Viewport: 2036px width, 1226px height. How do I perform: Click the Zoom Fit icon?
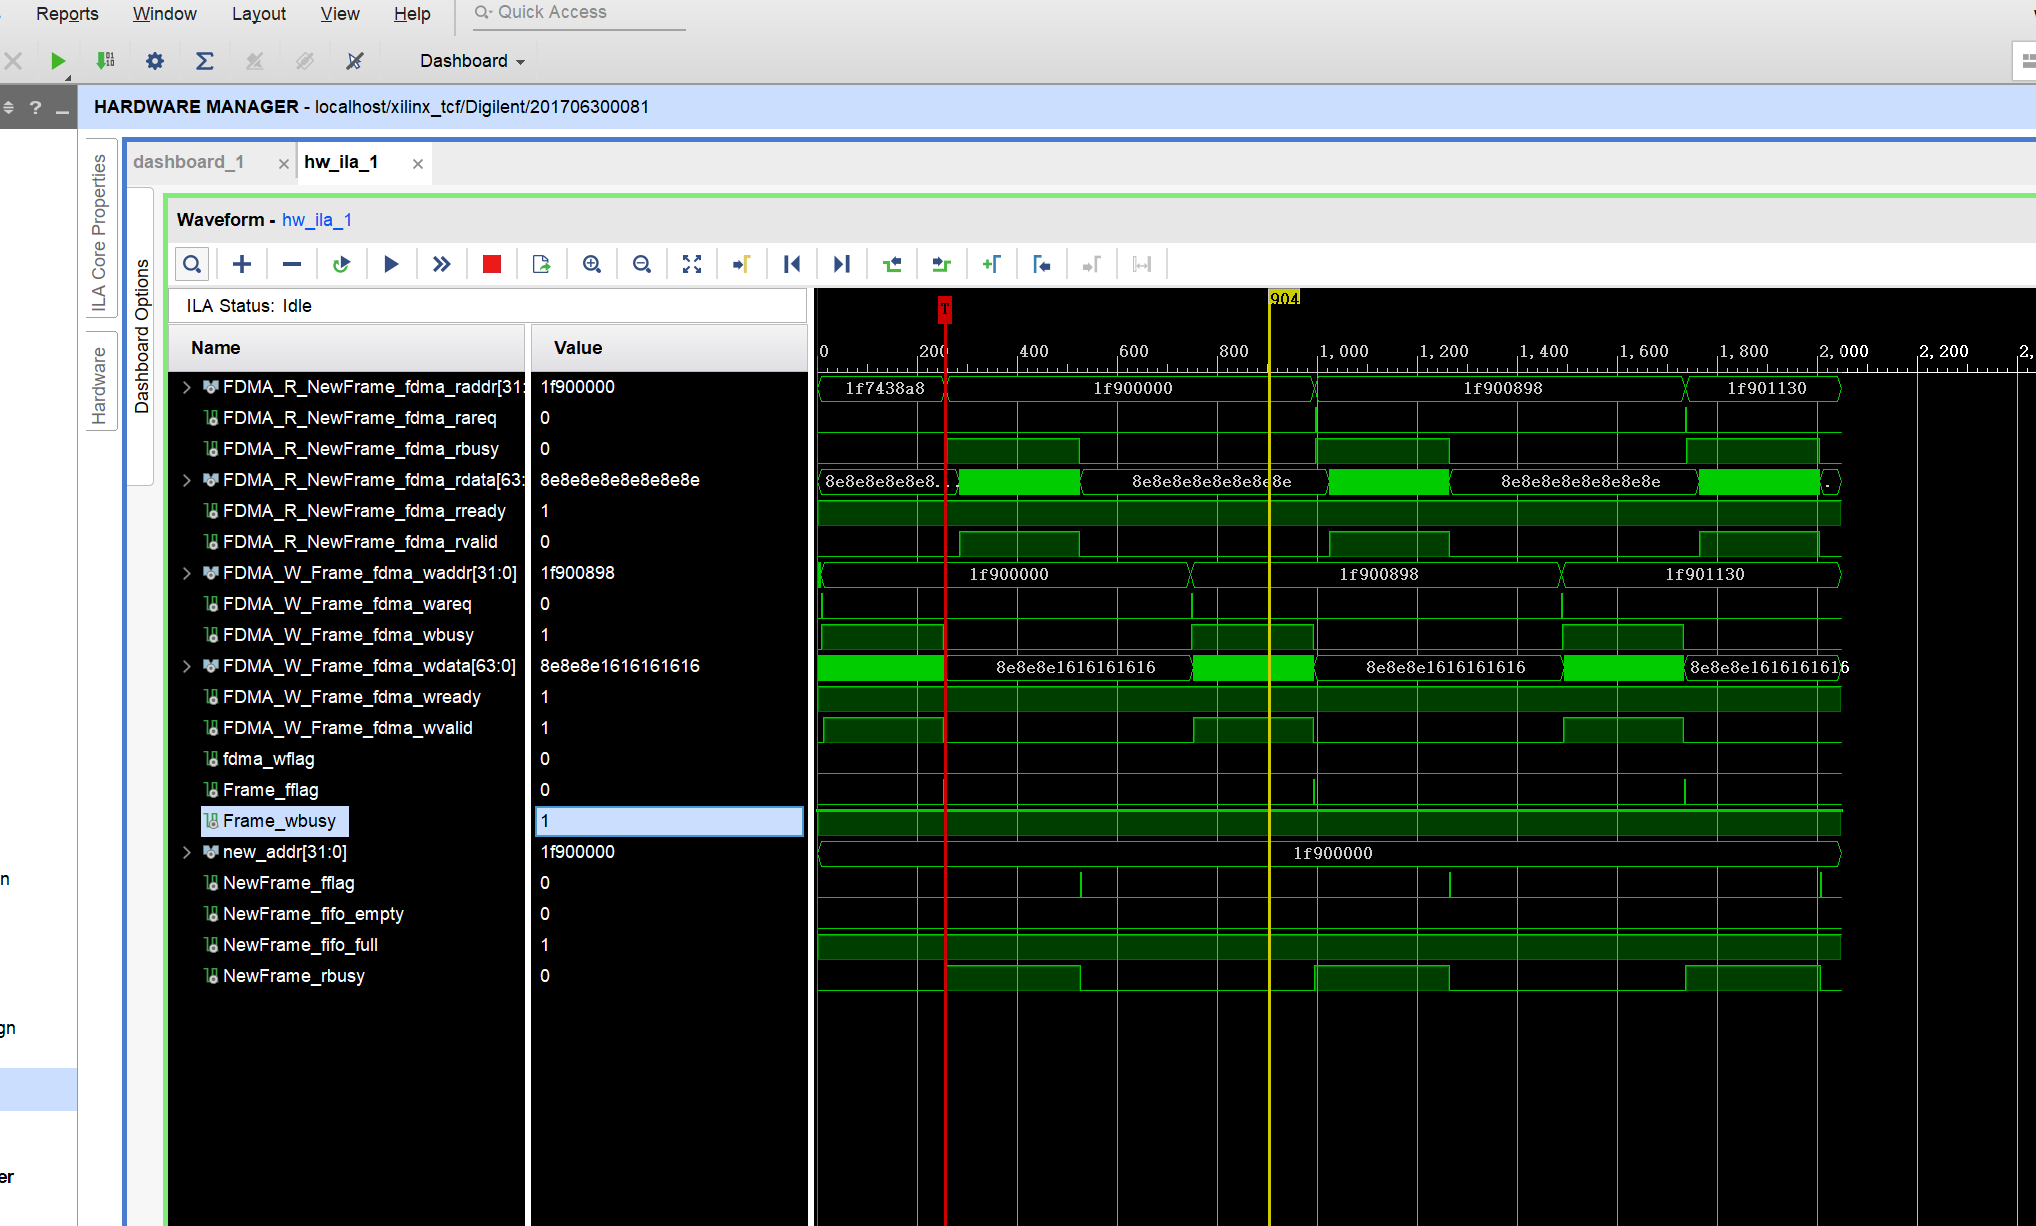click(x=691, y=264)
